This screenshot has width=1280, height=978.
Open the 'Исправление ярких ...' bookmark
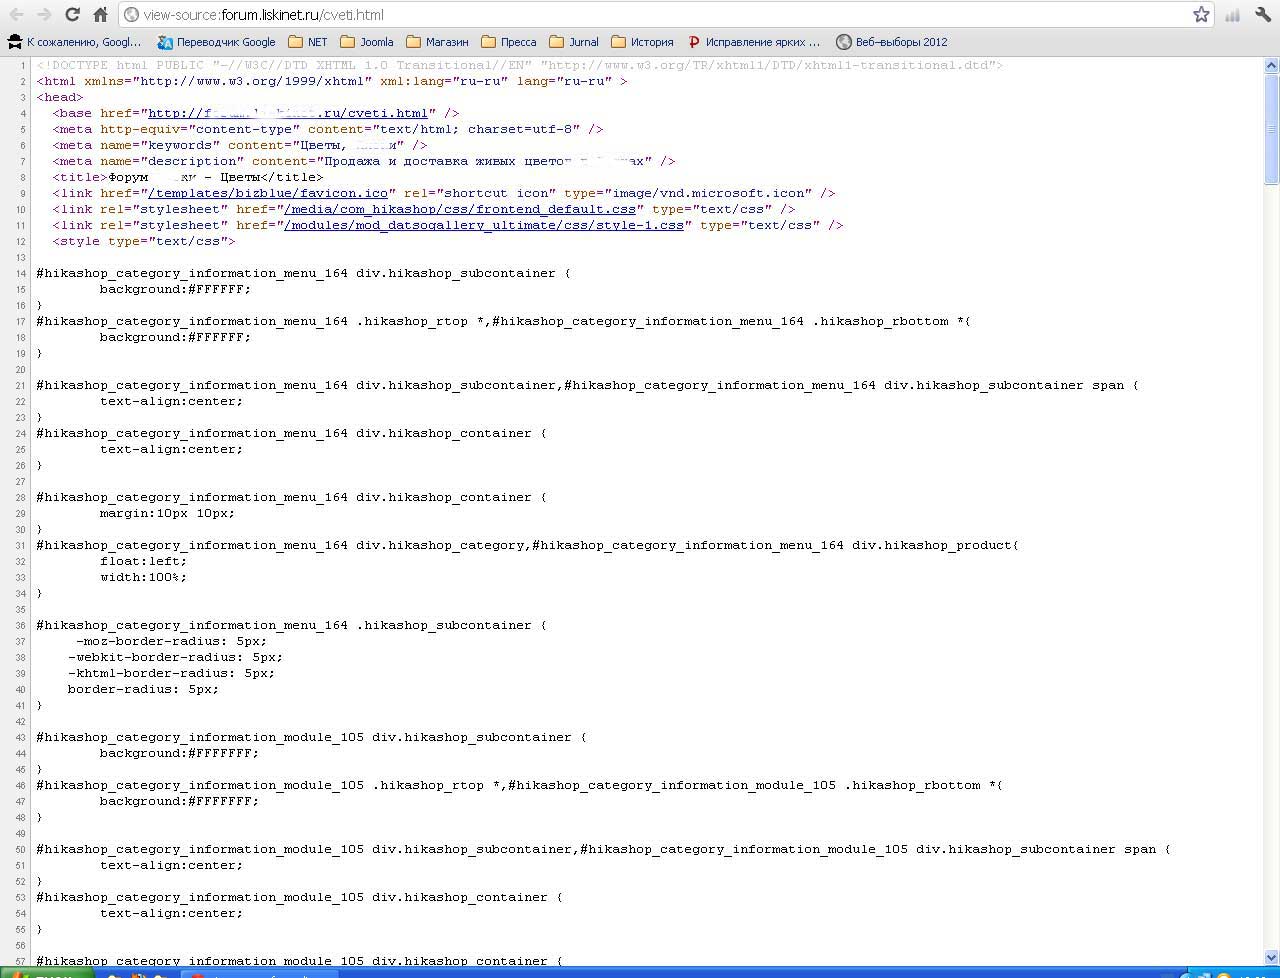tap(754, 42)
